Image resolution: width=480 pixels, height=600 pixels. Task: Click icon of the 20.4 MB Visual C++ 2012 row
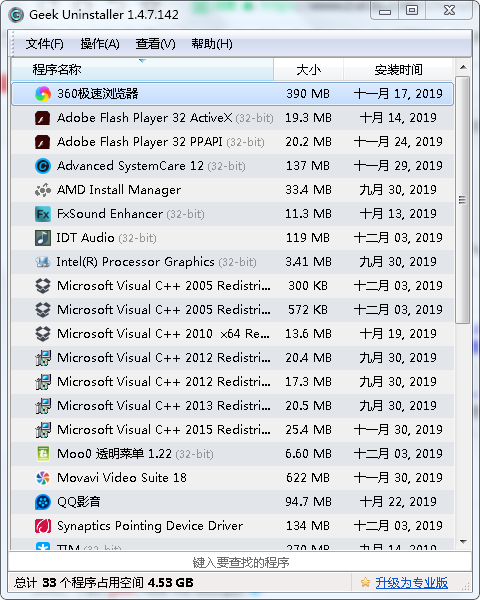pos(43,358)
